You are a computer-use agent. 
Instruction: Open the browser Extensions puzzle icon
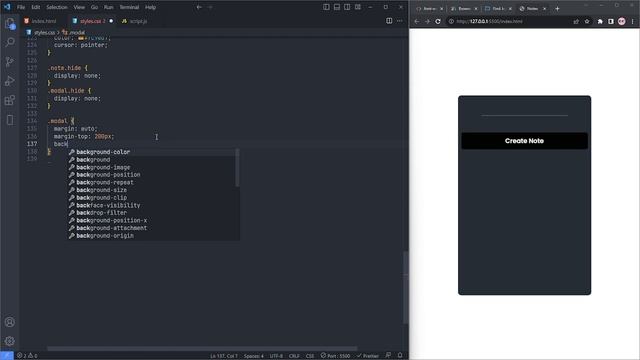click(x=600, y=21)
